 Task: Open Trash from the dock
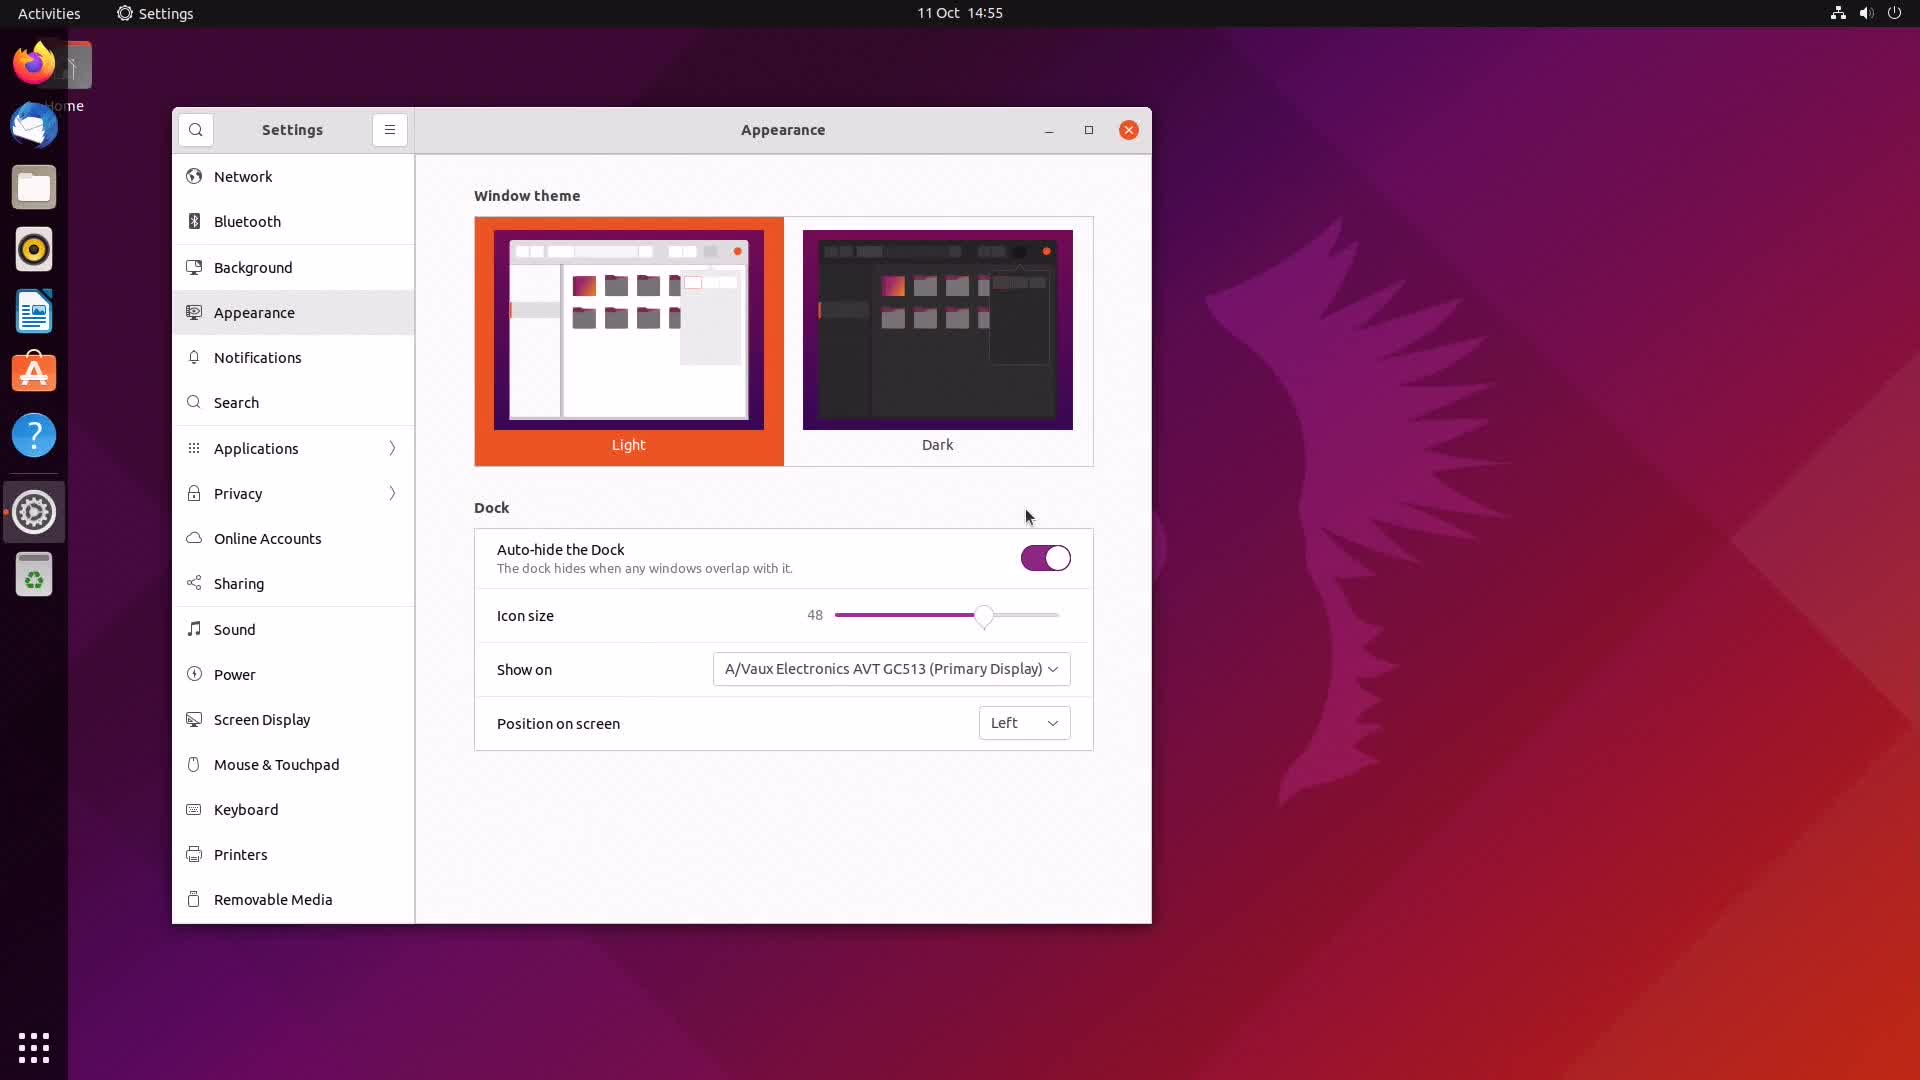[34, 575]
